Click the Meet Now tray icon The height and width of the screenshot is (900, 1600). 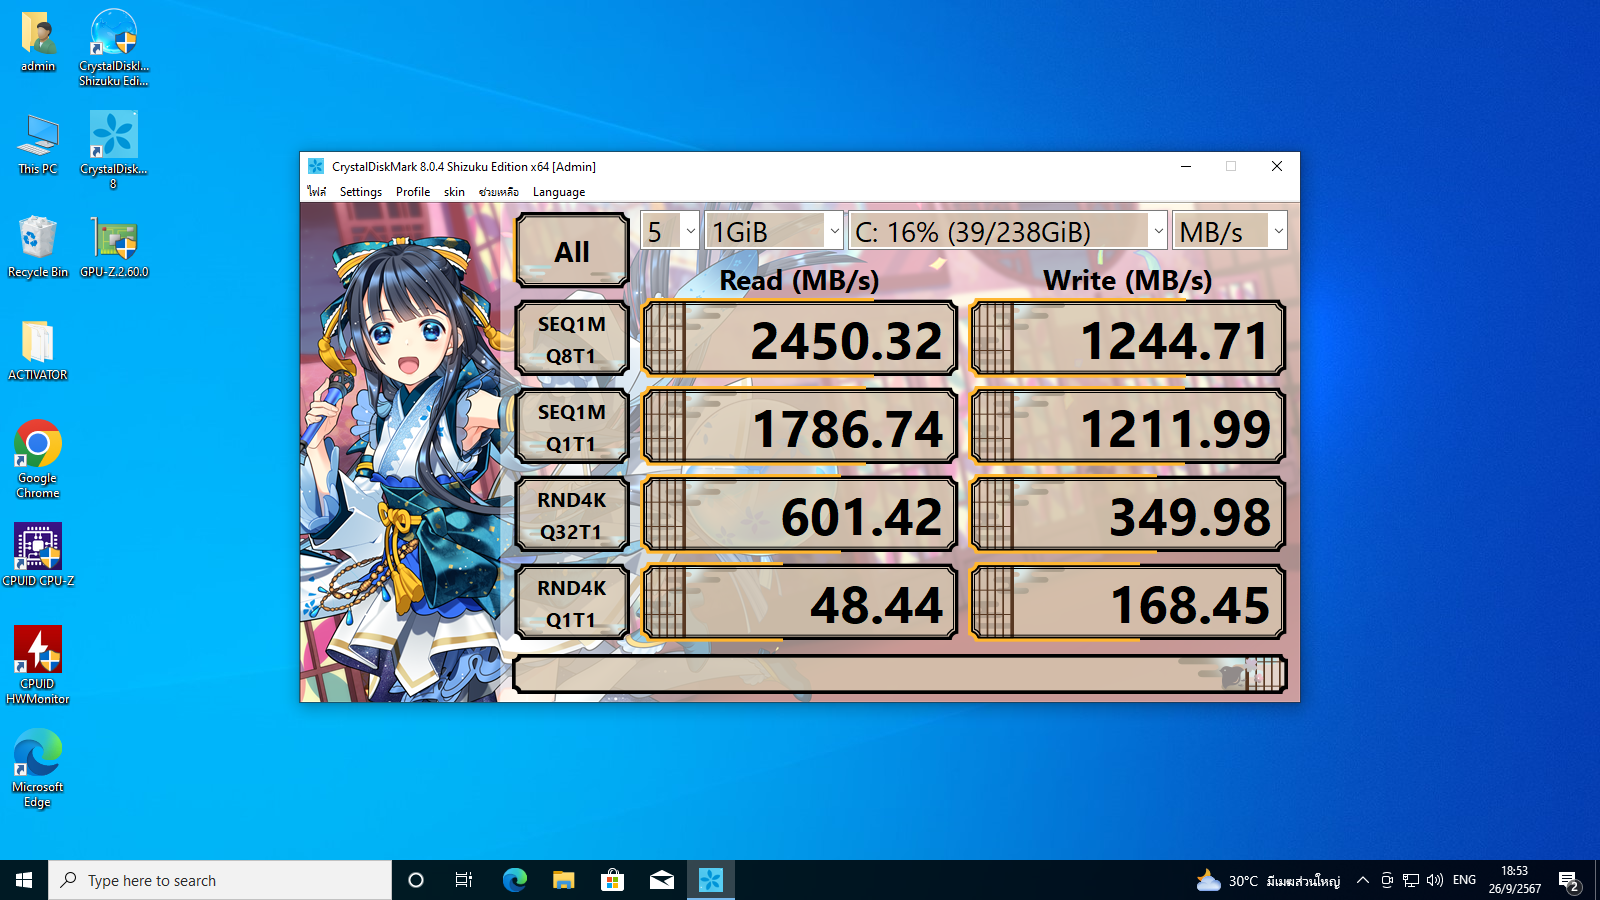1387,880
